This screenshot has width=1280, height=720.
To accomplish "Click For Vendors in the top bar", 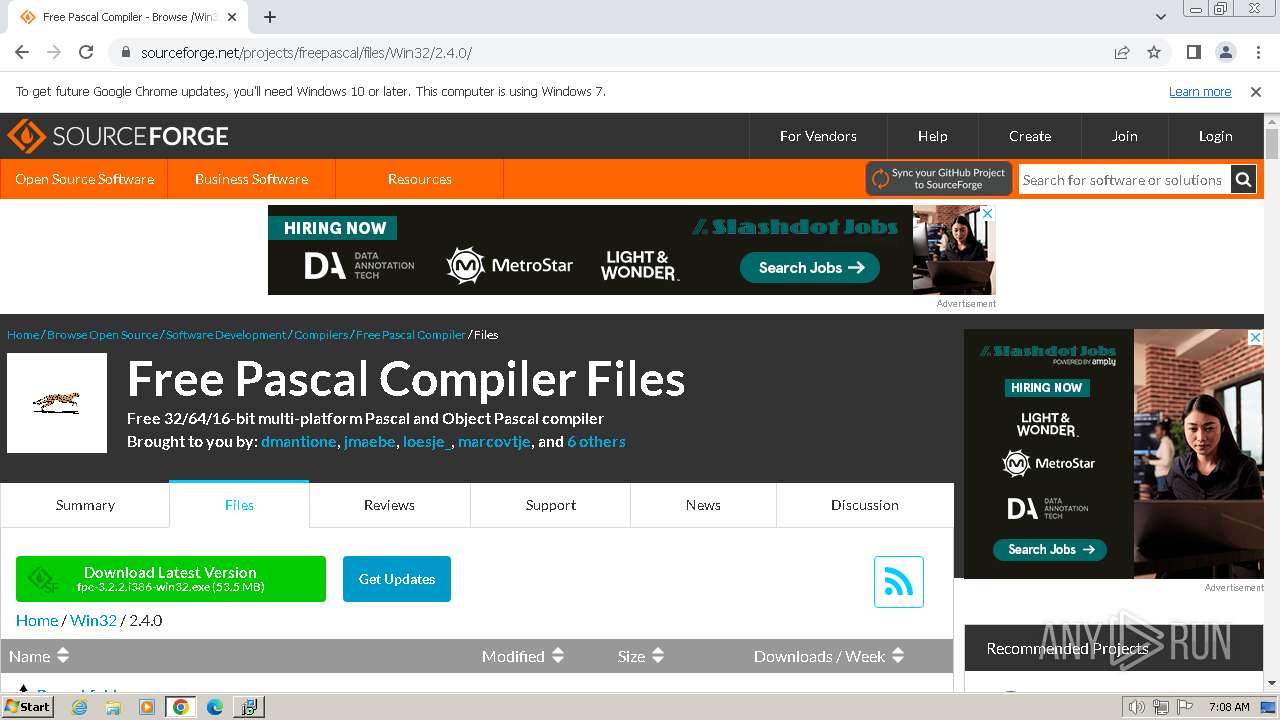I will tap(818, 136).
